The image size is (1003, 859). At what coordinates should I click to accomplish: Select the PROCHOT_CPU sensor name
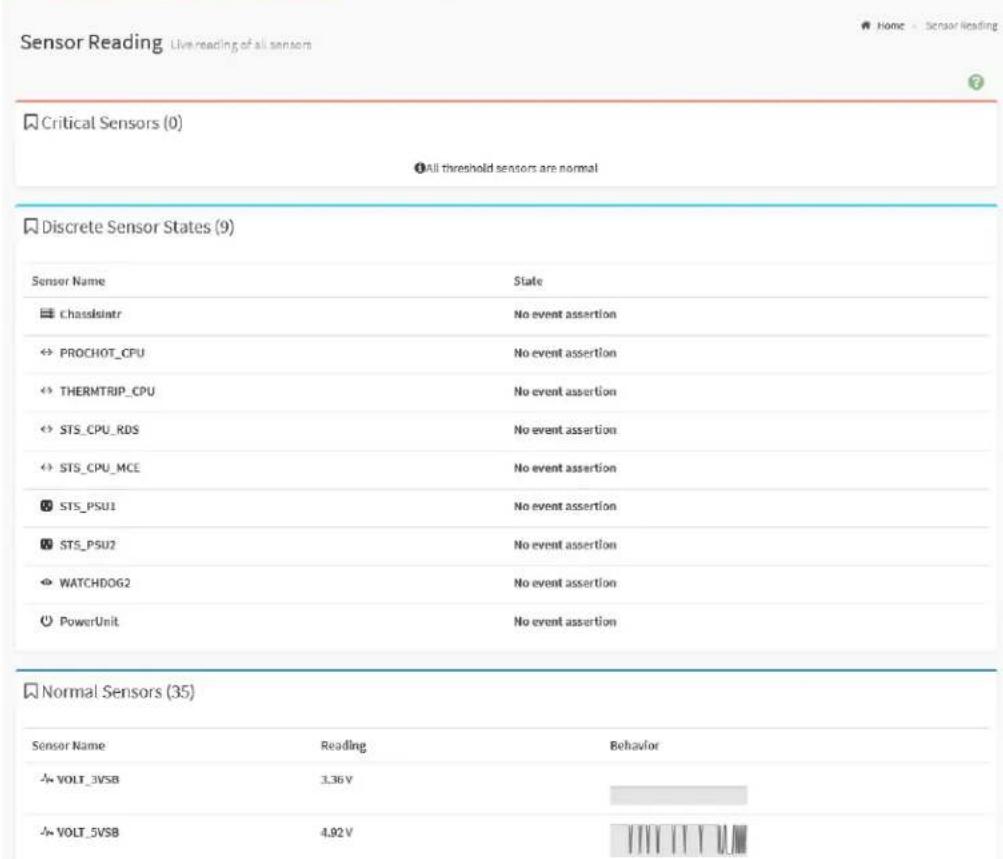coord(102,352)
